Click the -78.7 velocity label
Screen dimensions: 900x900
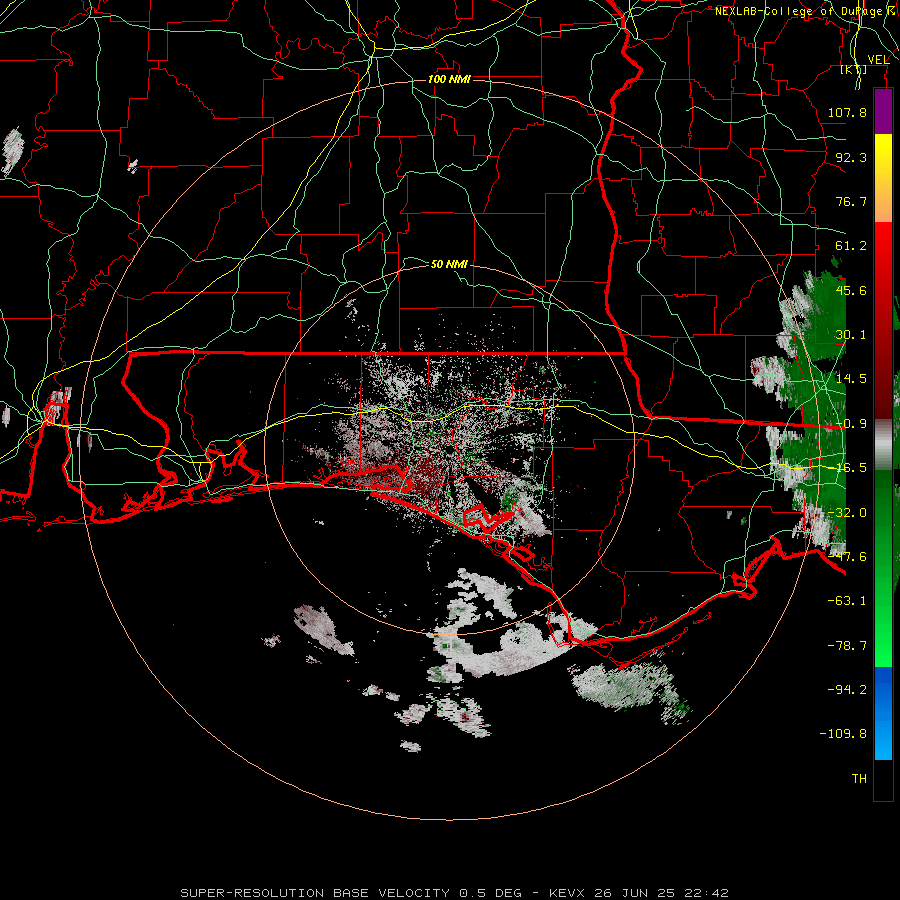[x=847, y=646]
